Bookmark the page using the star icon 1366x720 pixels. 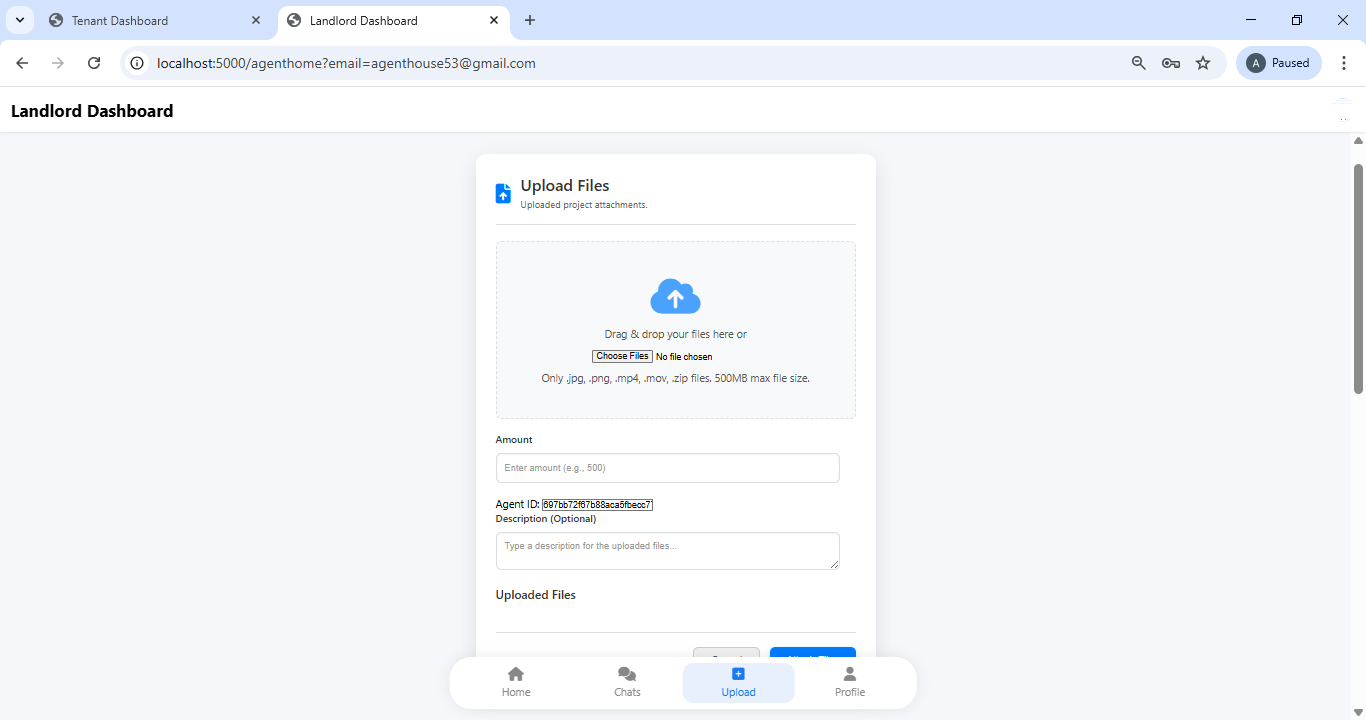[x=1203, y=62]
